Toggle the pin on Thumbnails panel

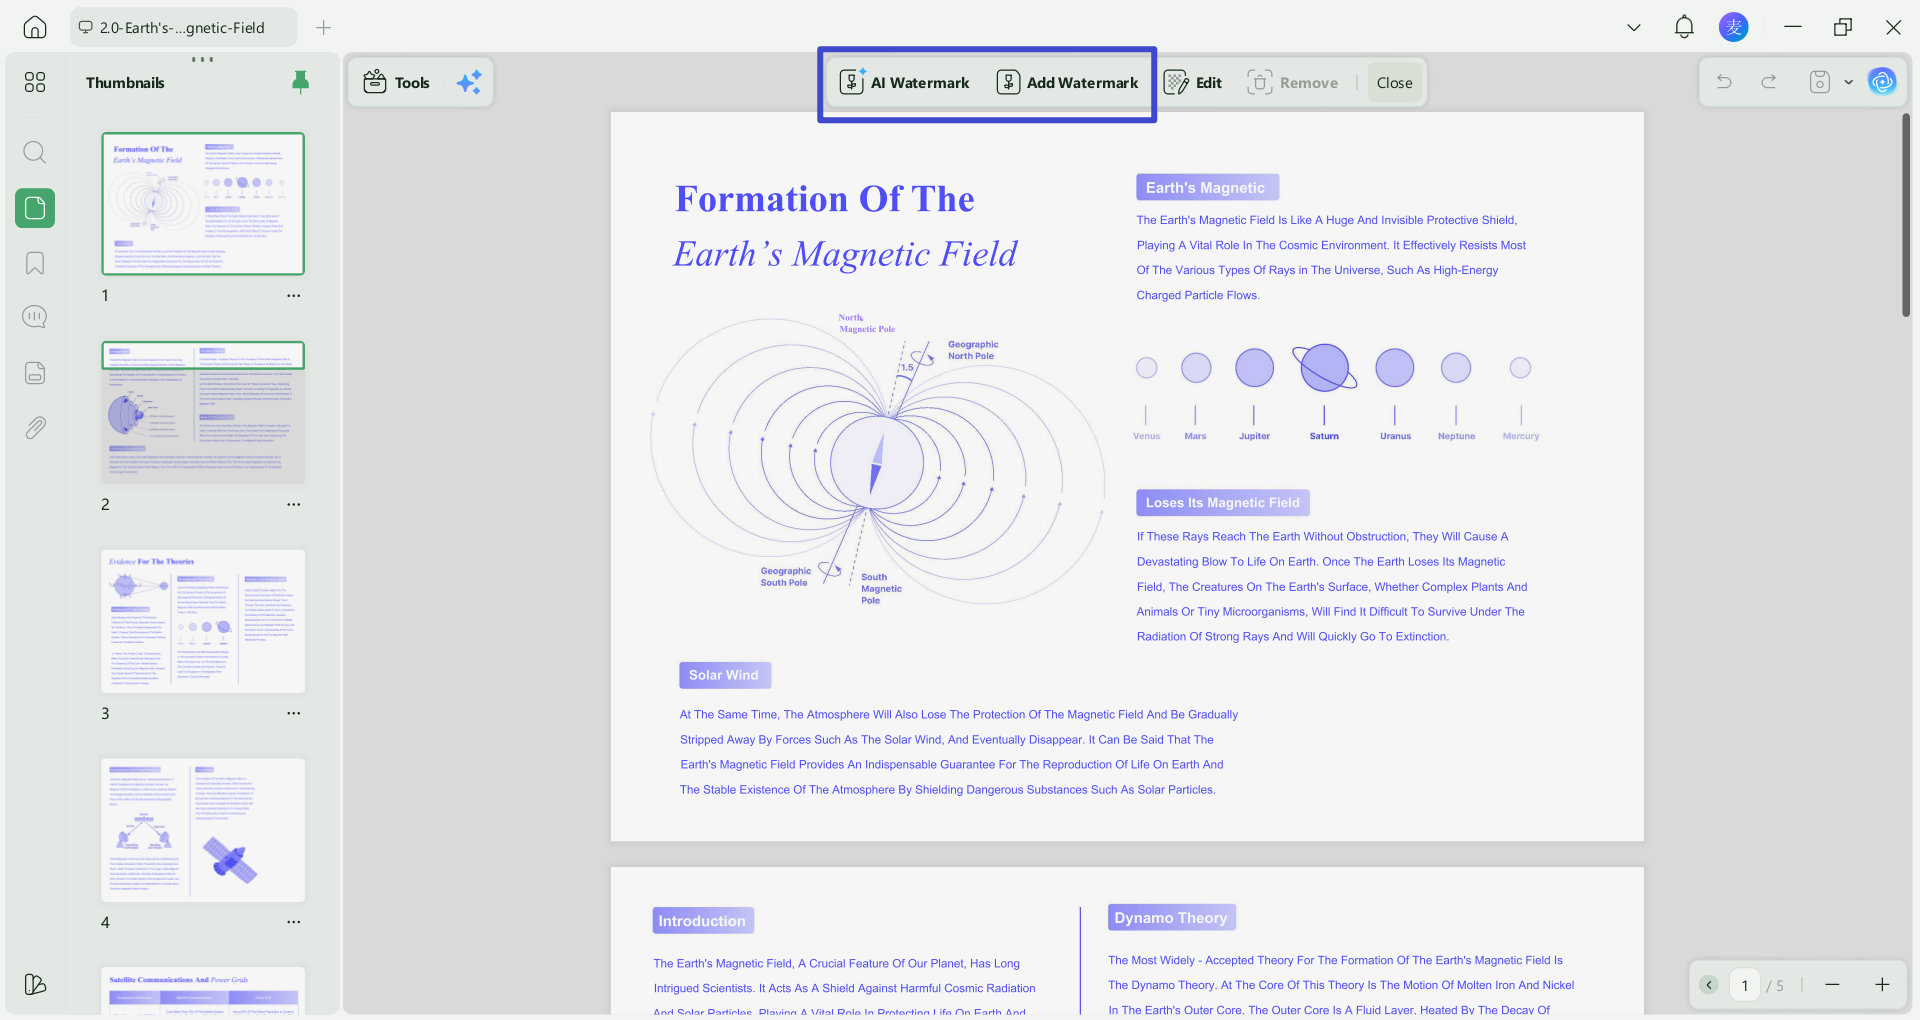(x=300, y=82)
